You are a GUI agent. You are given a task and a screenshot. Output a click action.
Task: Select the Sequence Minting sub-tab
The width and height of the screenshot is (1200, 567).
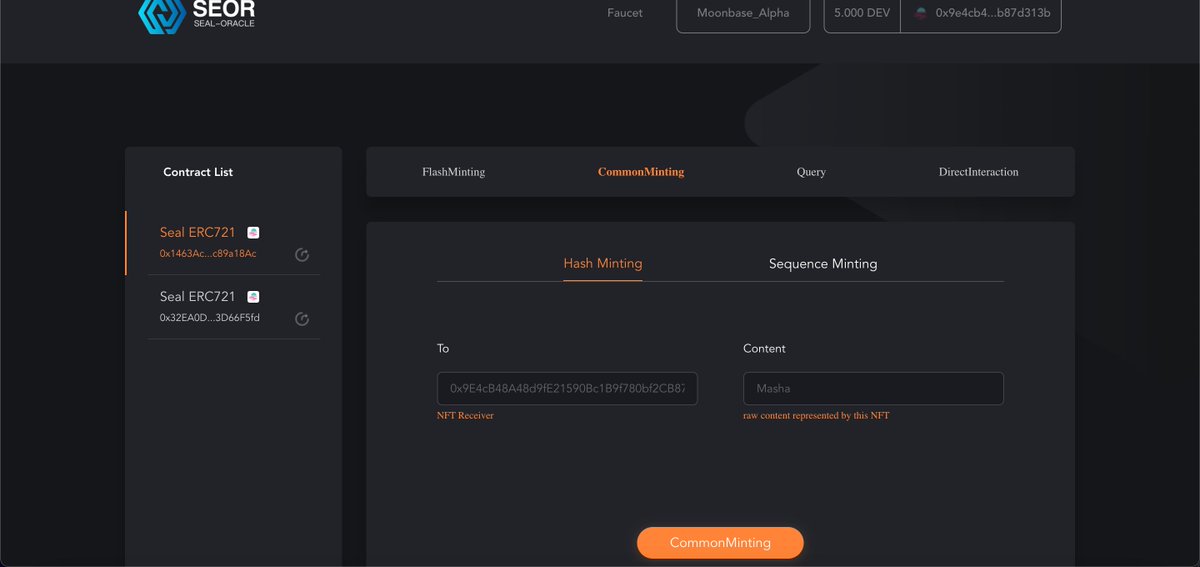tap(823, 264)
